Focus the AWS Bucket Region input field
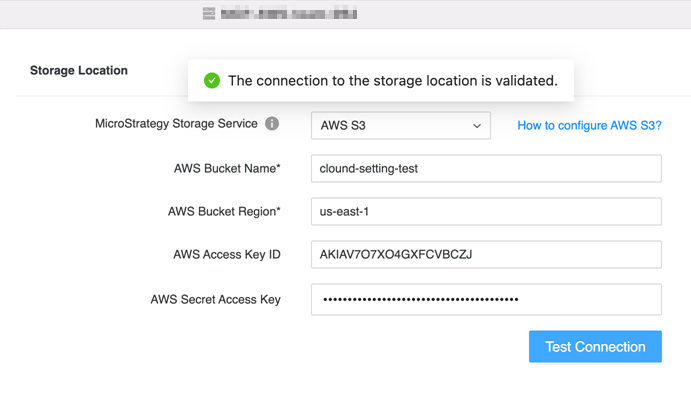Screen dimensions: 691x393 [x=486, y=211]
